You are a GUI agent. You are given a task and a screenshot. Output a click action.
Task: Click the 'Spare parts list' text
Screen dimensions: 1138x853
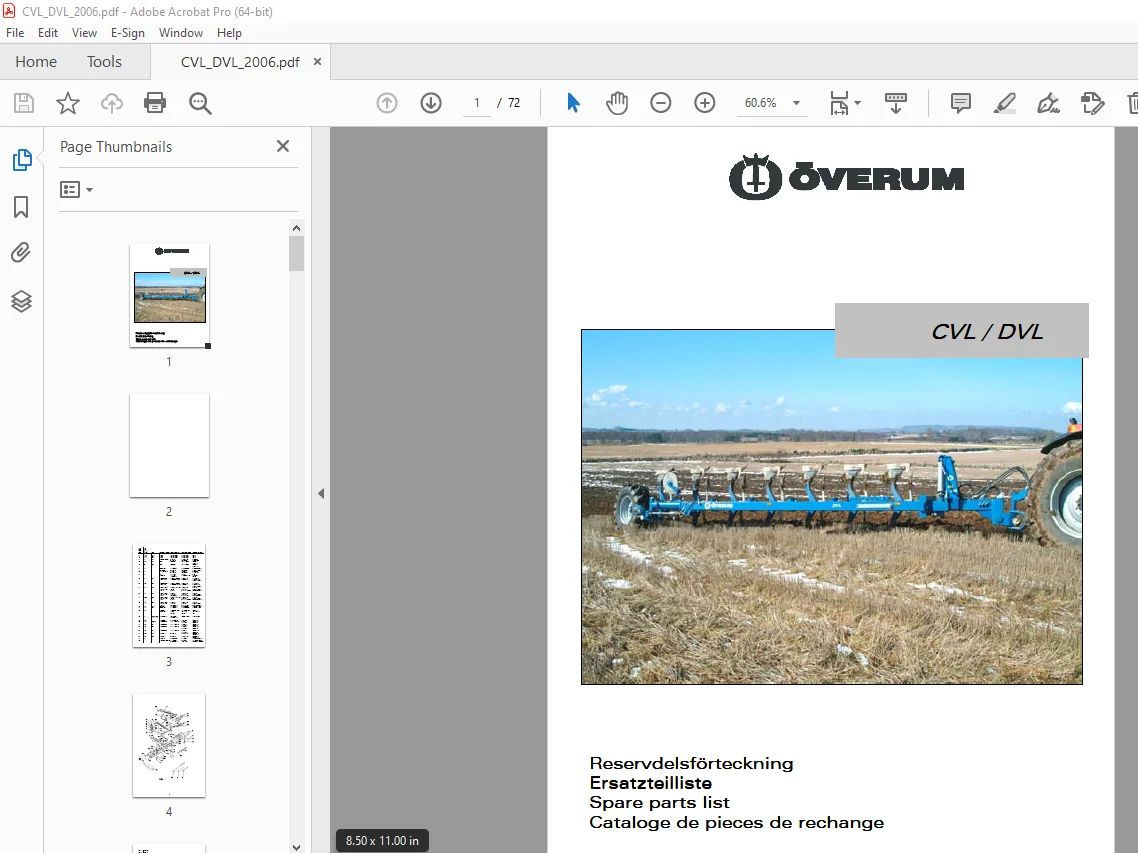tap(659, 802)
